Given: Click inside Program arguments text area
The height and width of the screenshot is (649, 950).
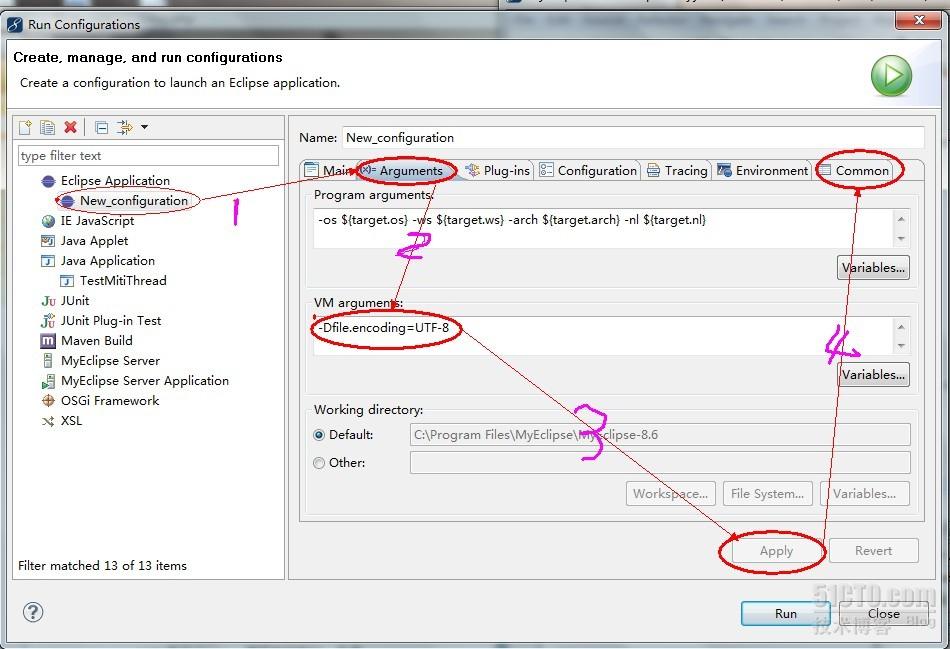Looking at the screenshot, I should pos(603,228).
